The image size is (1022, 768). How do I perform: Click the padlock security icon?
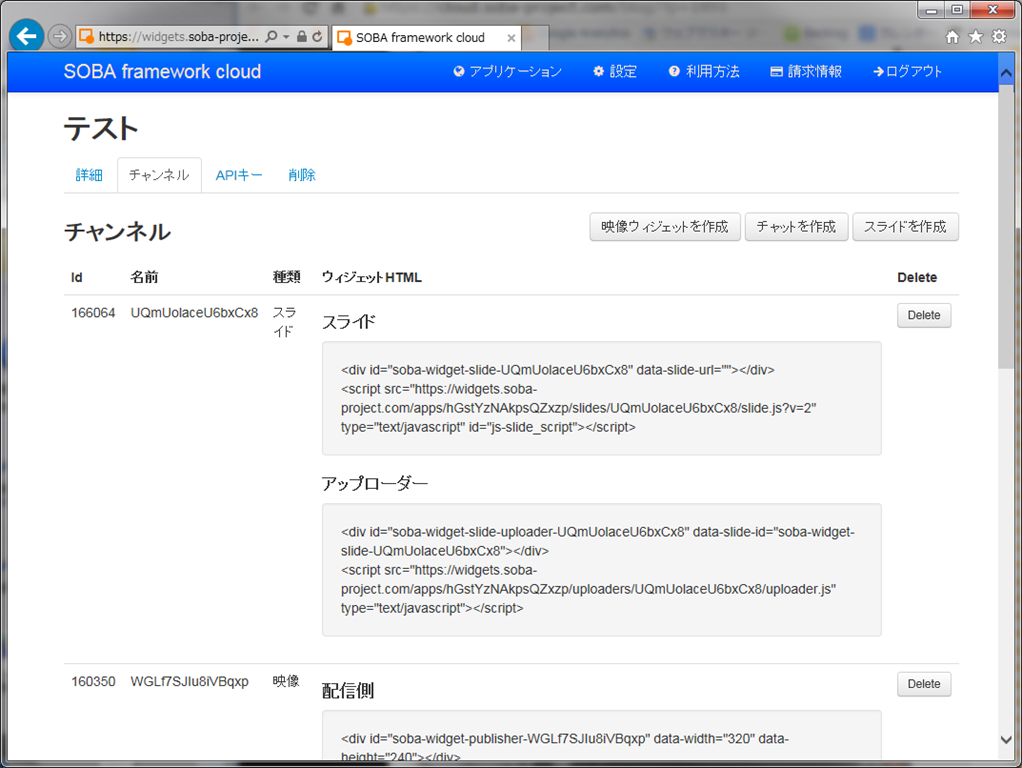pyautogui.click(x=302, y=37)
